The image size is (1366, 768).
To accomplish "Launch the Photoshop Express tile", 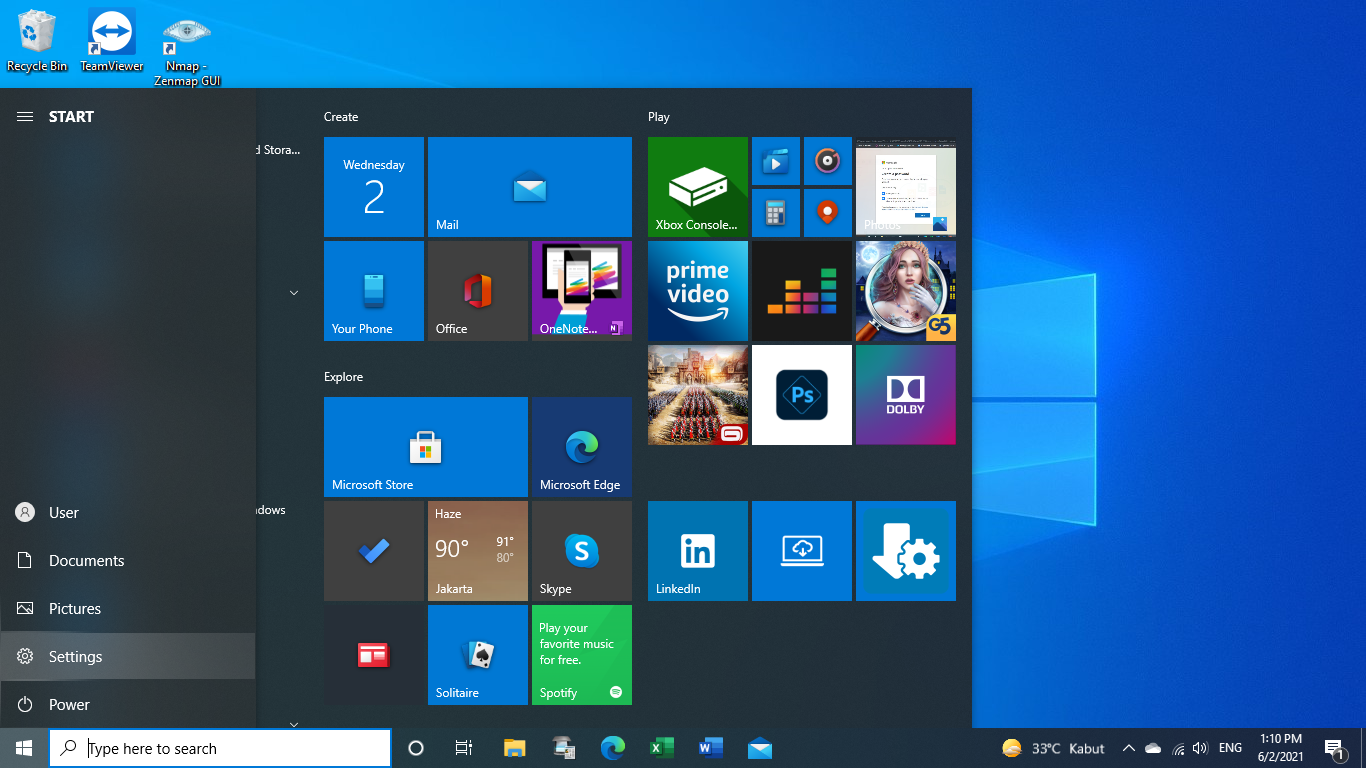I will pyautogui.click(x=801, y=395).
